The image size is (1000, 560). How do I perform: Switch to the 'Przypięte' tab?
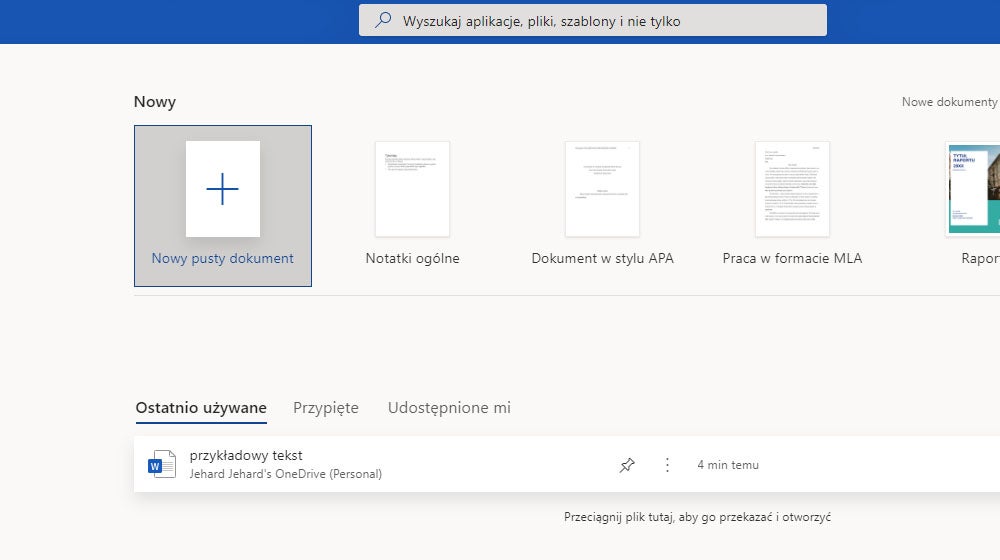326,408
